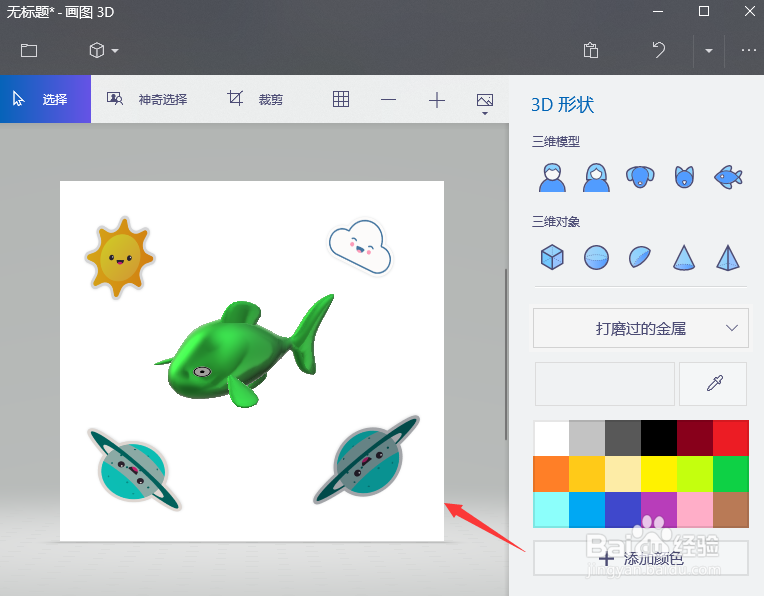Insert the dog 3D model
The image size is (764, 596).
(x=640, y=177)
